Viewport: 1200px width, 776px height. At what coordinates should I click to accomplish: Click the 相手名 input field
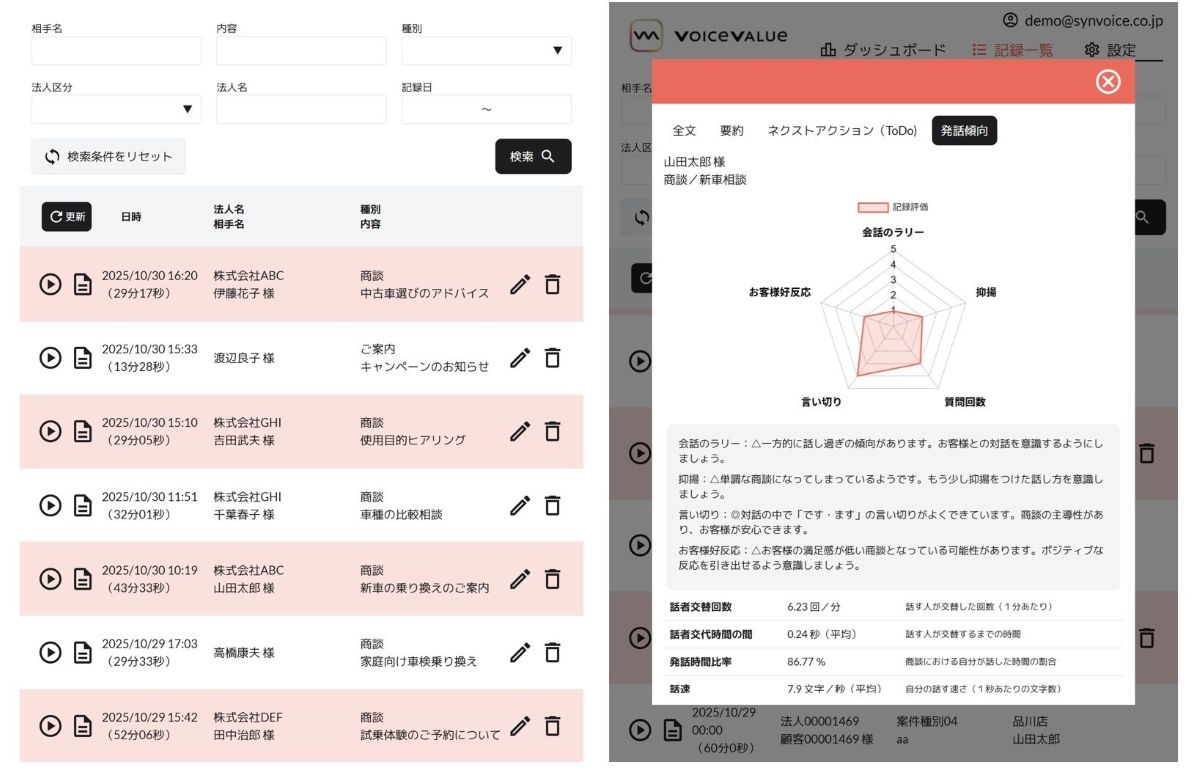pos(116,51)
